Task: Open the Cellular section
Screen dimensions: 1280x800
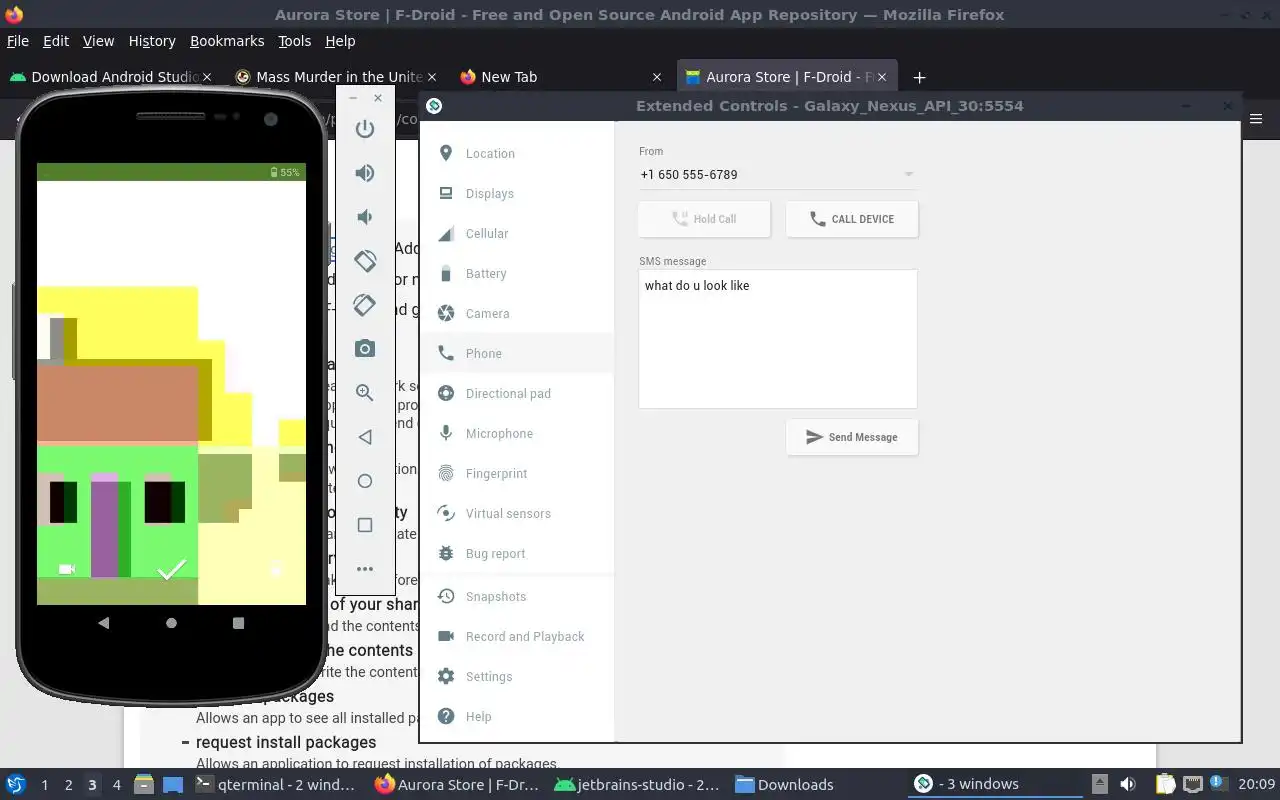Action: pos(516,233)
